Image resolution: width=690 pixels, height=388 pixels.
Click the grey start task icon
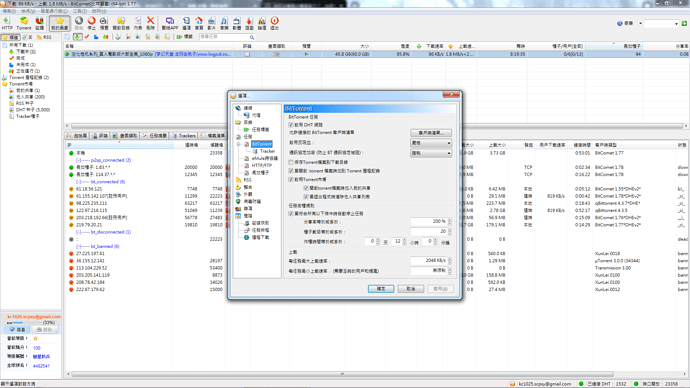point(79,23)
